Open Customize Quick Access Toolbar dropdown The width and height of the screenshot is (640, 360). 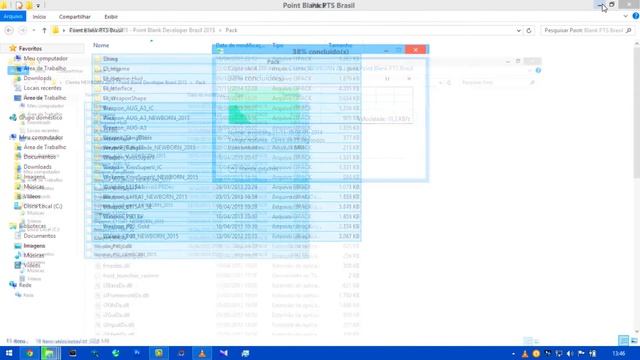click(38, 6)
